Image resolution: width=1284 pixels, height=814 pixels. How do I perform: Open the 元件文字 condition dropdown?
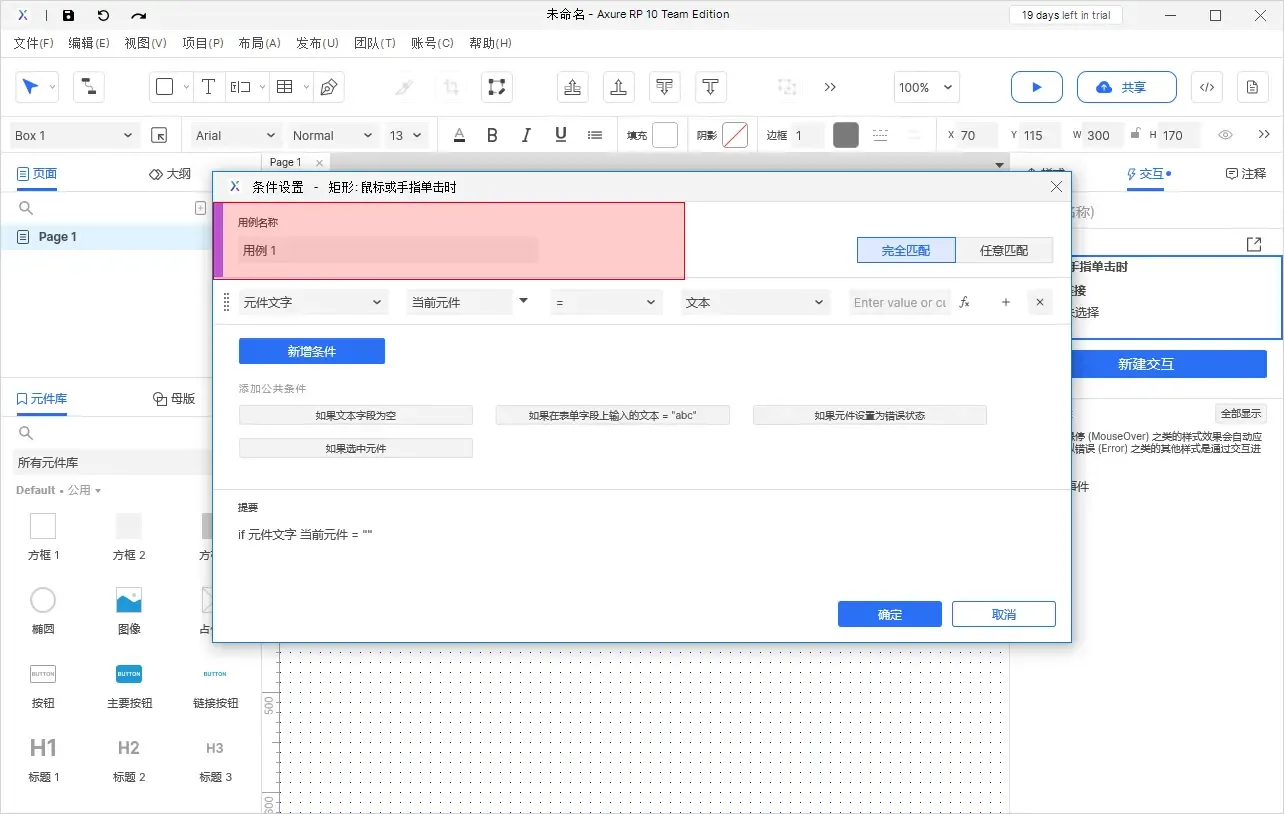[x=313, y=301]
